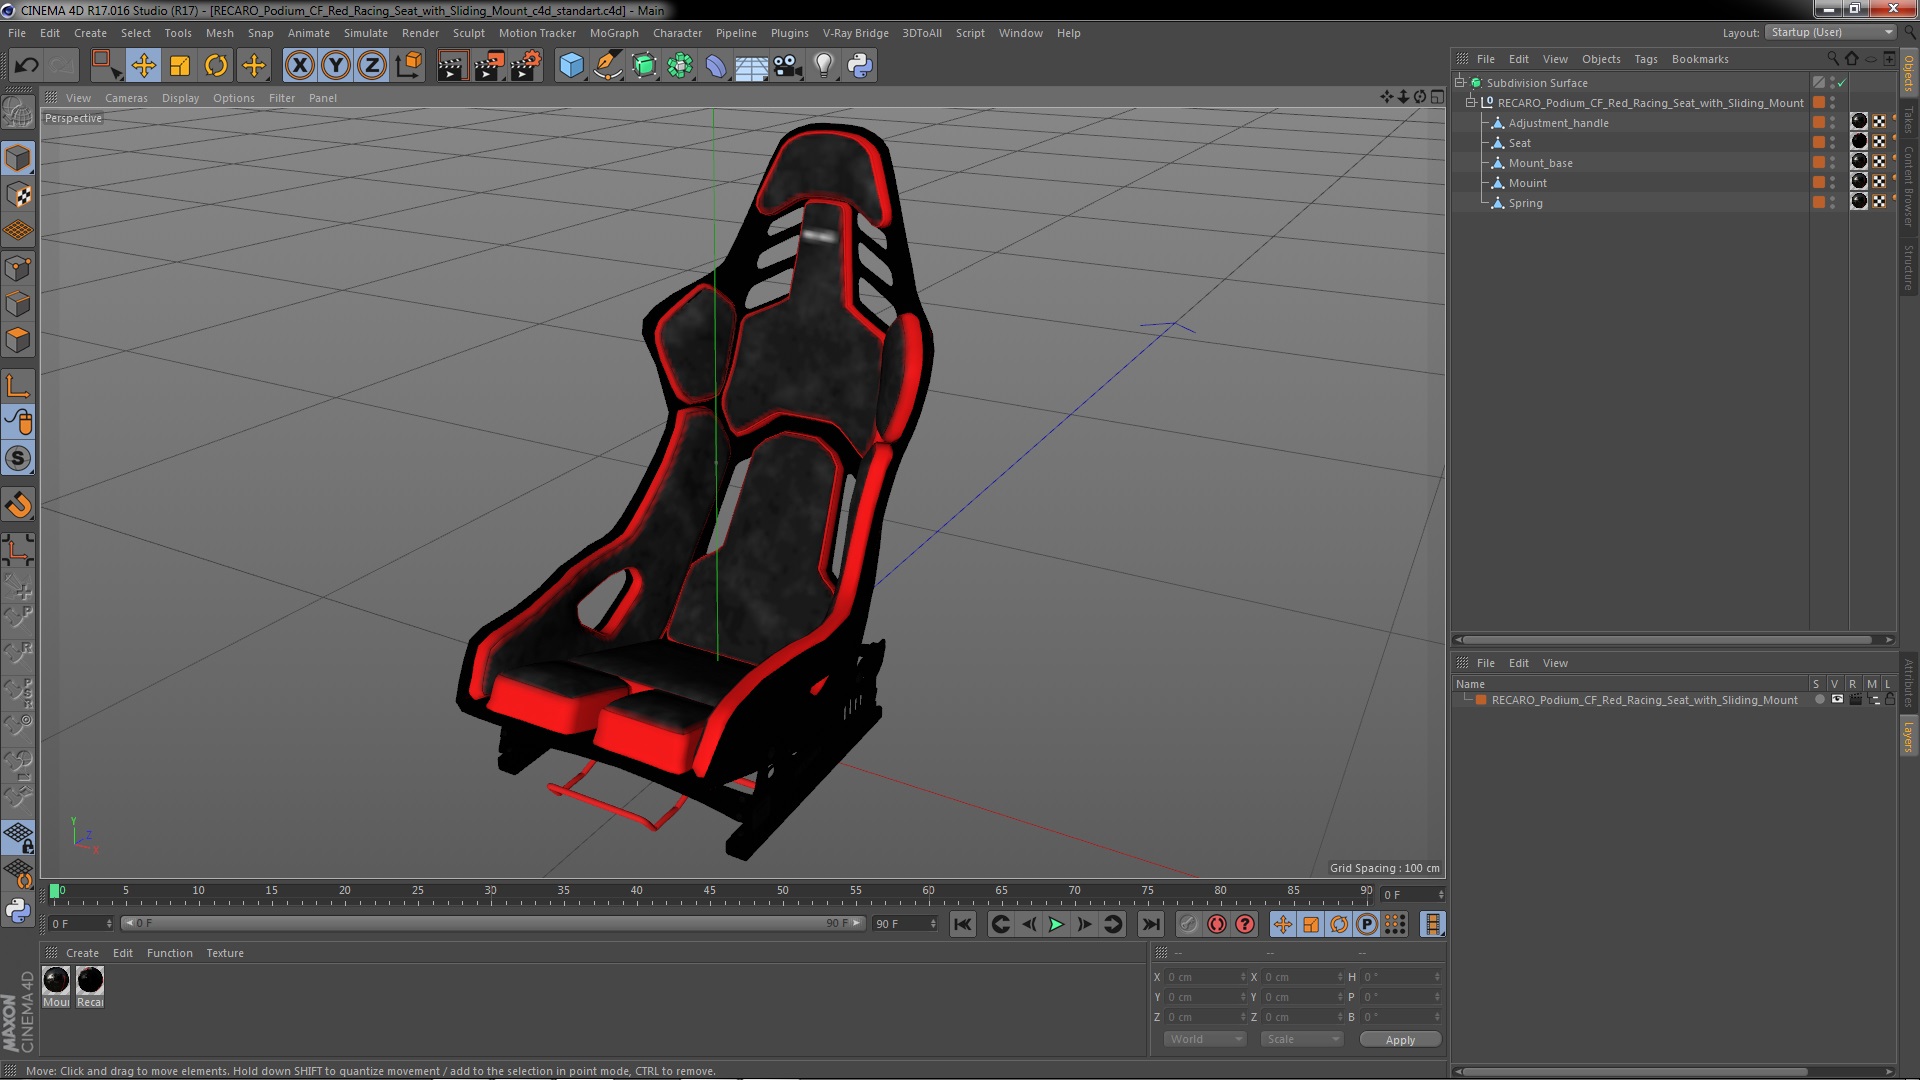Click Make Editable icon in left palette
Viewport: 1920px width, 1080px height.
(x=18, y=113)
